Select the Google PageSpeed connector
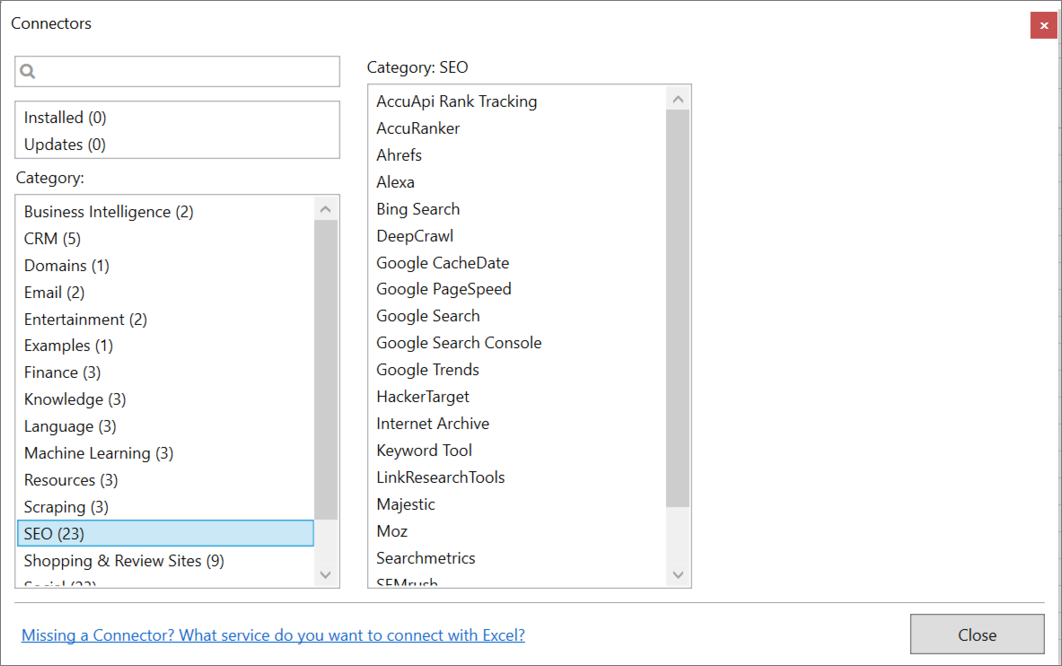 tap(444, 289)
